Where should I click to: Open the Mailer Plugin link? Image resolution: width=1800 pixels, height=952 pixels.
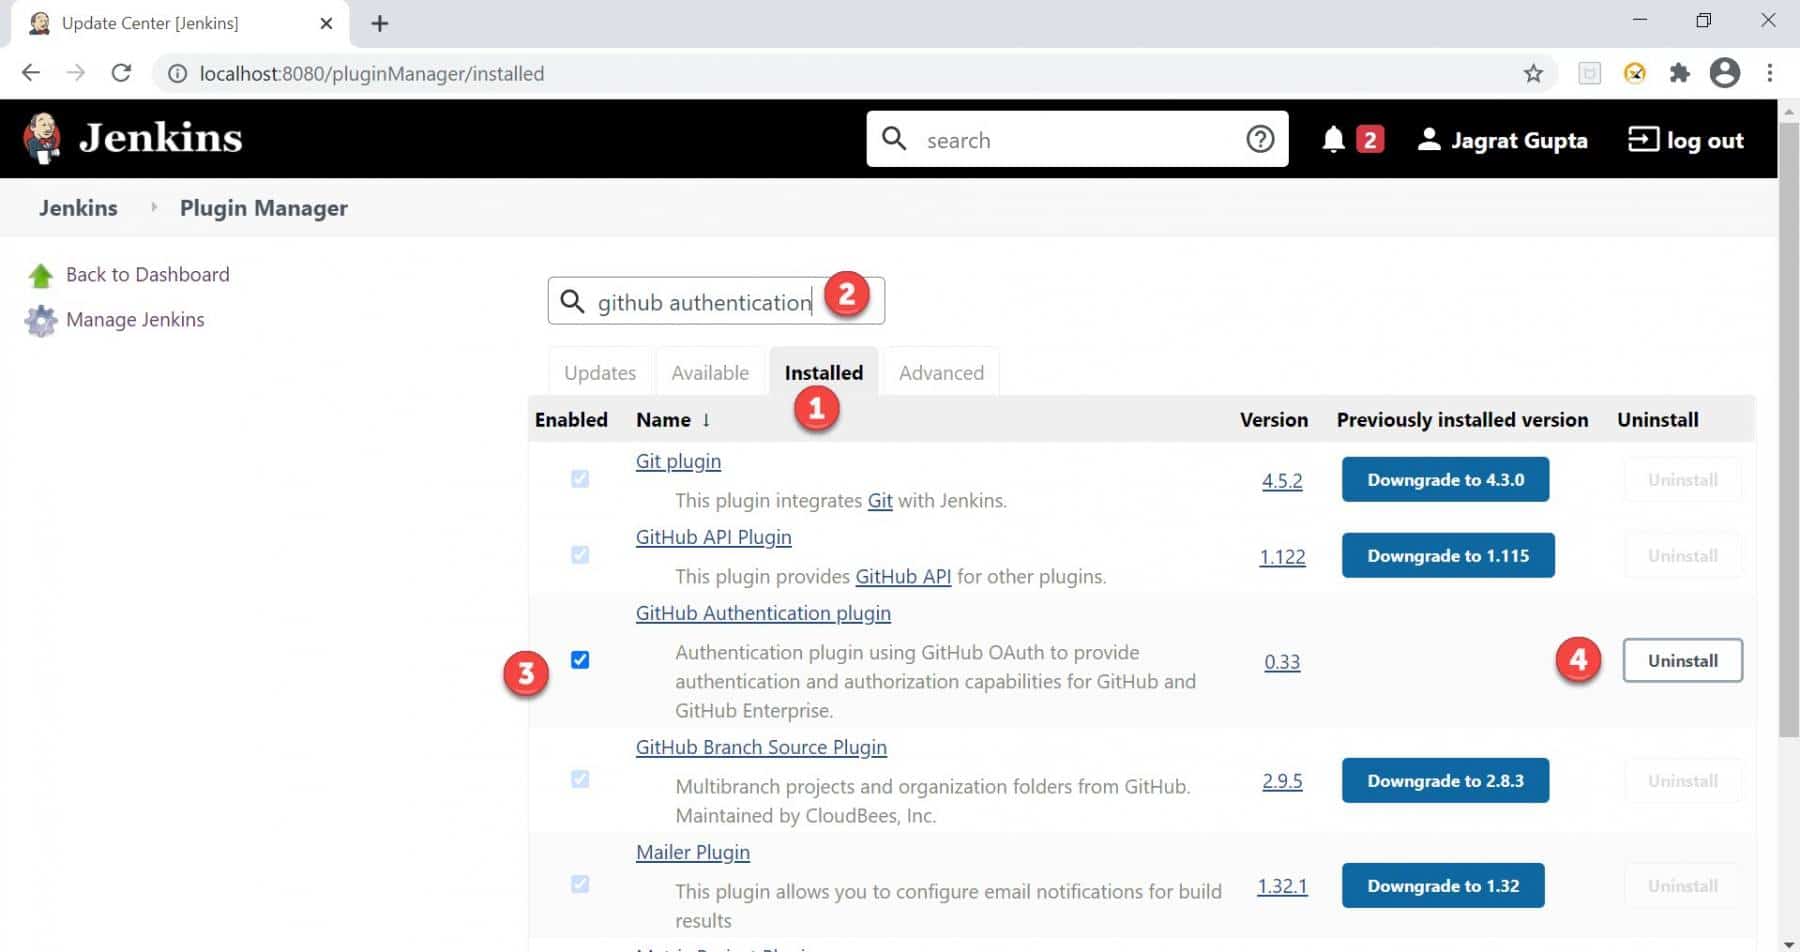693,852
